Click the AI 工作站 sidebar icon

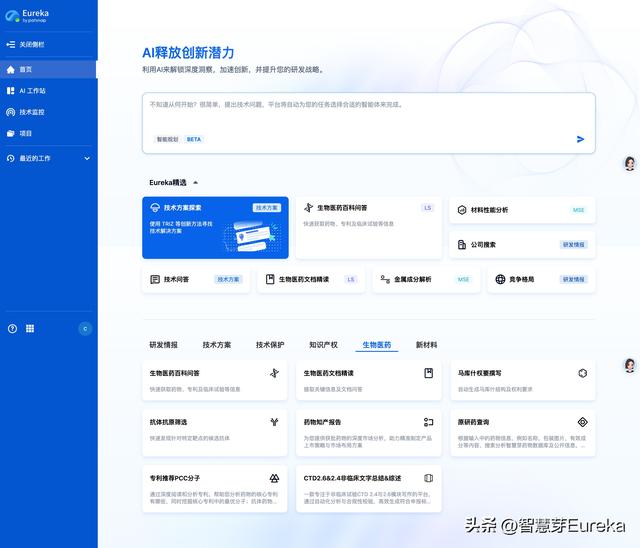pyautogui.click(x=11, y=91)
